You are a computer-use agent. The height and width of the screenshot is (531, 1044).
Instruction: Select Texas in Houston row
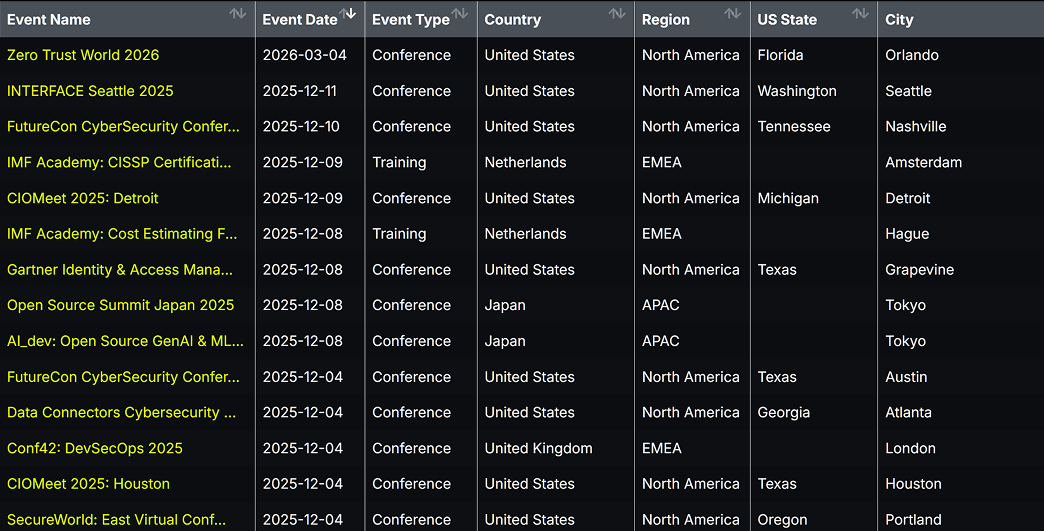pyautogui.click(x=777, y=484)
